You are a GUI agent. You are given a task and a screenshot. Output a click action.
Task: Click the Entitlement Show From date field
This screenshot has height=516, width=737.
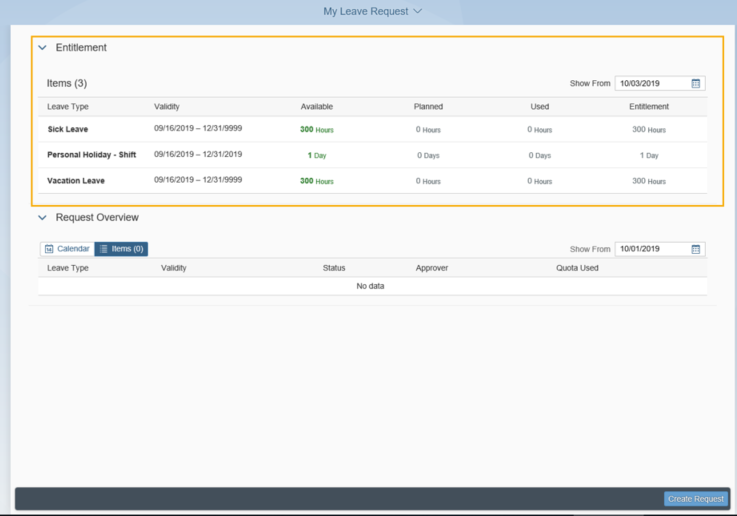(x=652, y=84)
